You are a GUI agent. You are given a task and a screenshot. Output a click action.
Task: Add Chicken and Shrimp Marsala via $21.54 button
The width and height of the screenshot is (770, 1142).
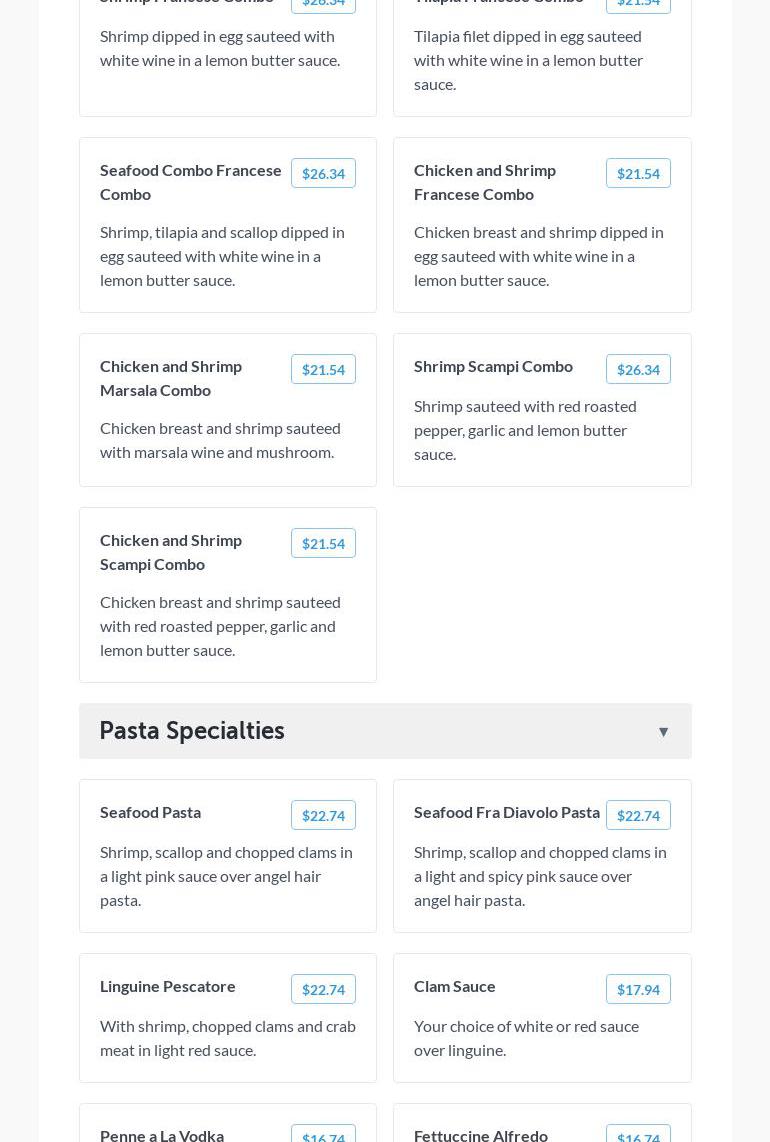point(323,370)
